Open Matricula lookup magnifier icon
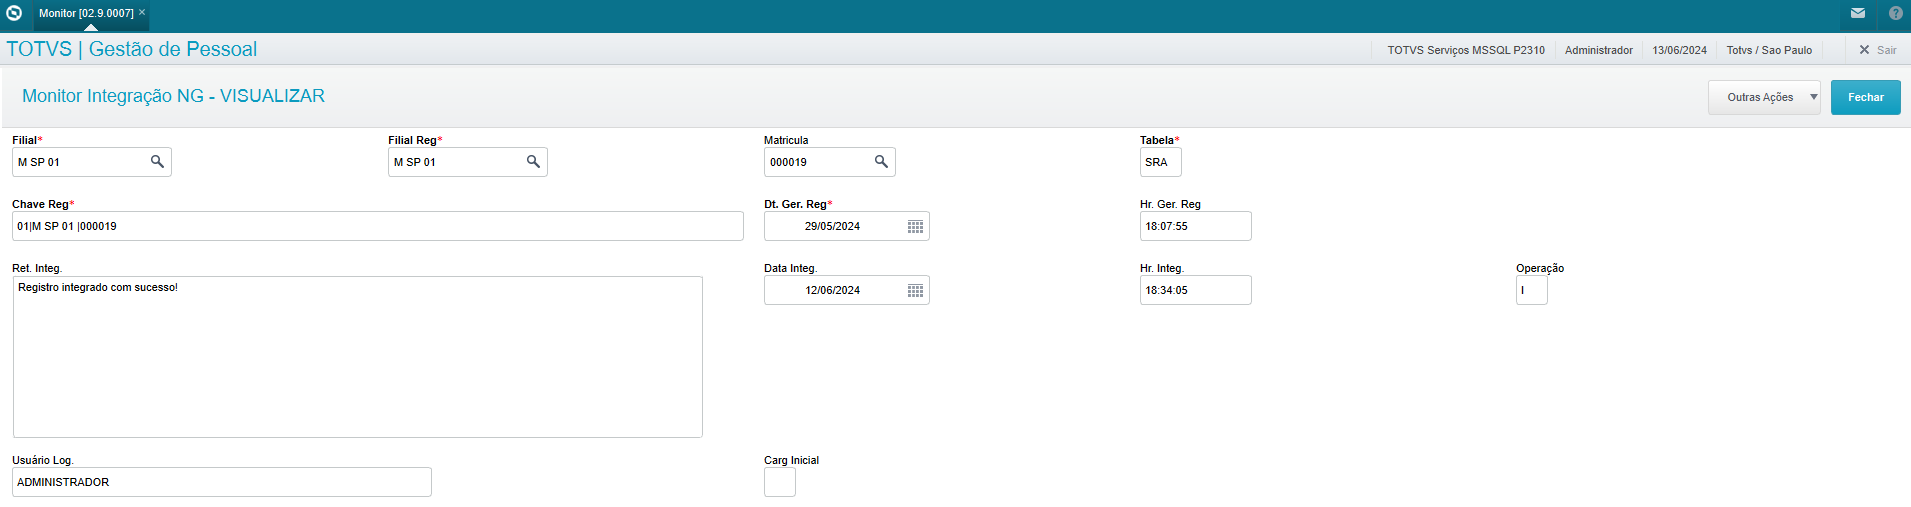Screen dimensions: 1911x507 pyautogui.click(x=881, y=161)
